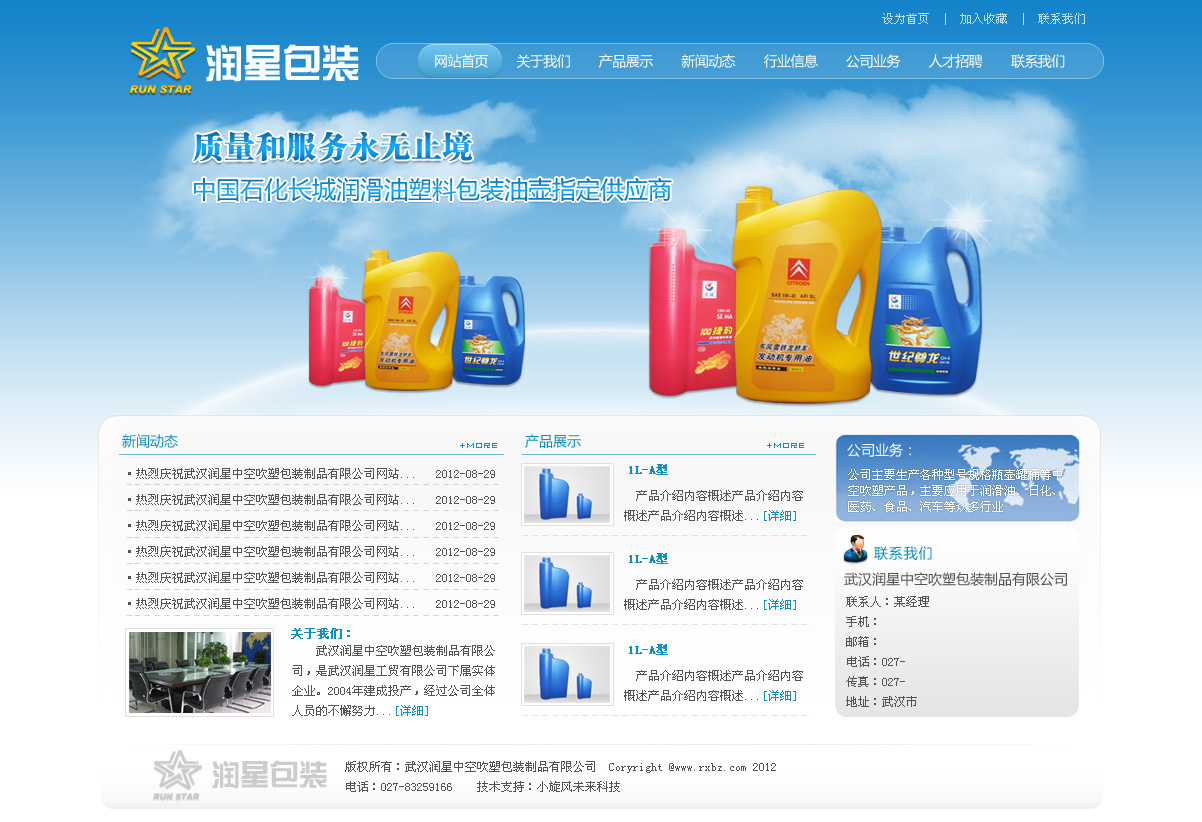The width and height of the screenshot is (1202, 822).
Task: Open the third product's 1L-A型 title
Action: click(x=648, y=650)
